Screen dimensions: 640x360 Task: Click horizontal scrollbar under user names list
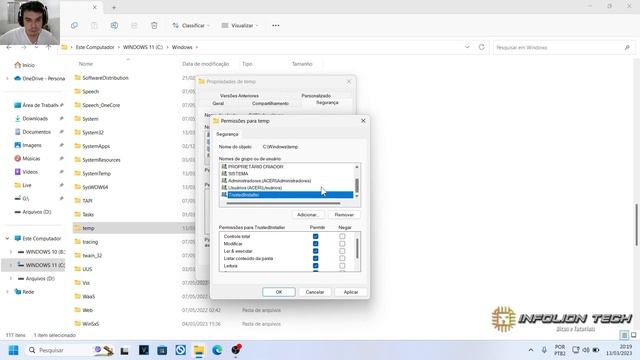pyautogui.click(x=283, y=203)
